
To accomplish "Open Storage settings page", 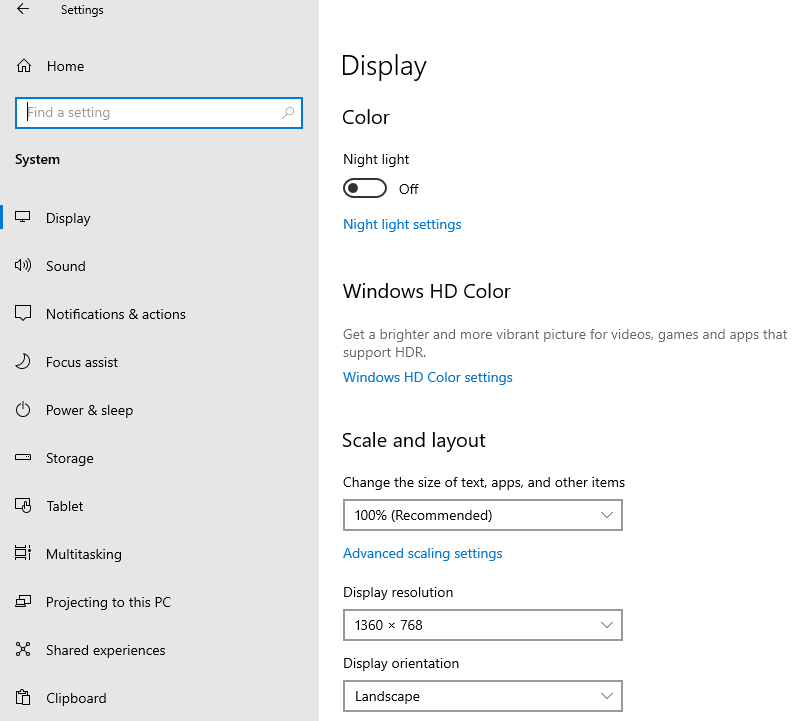I will [70, 458].
